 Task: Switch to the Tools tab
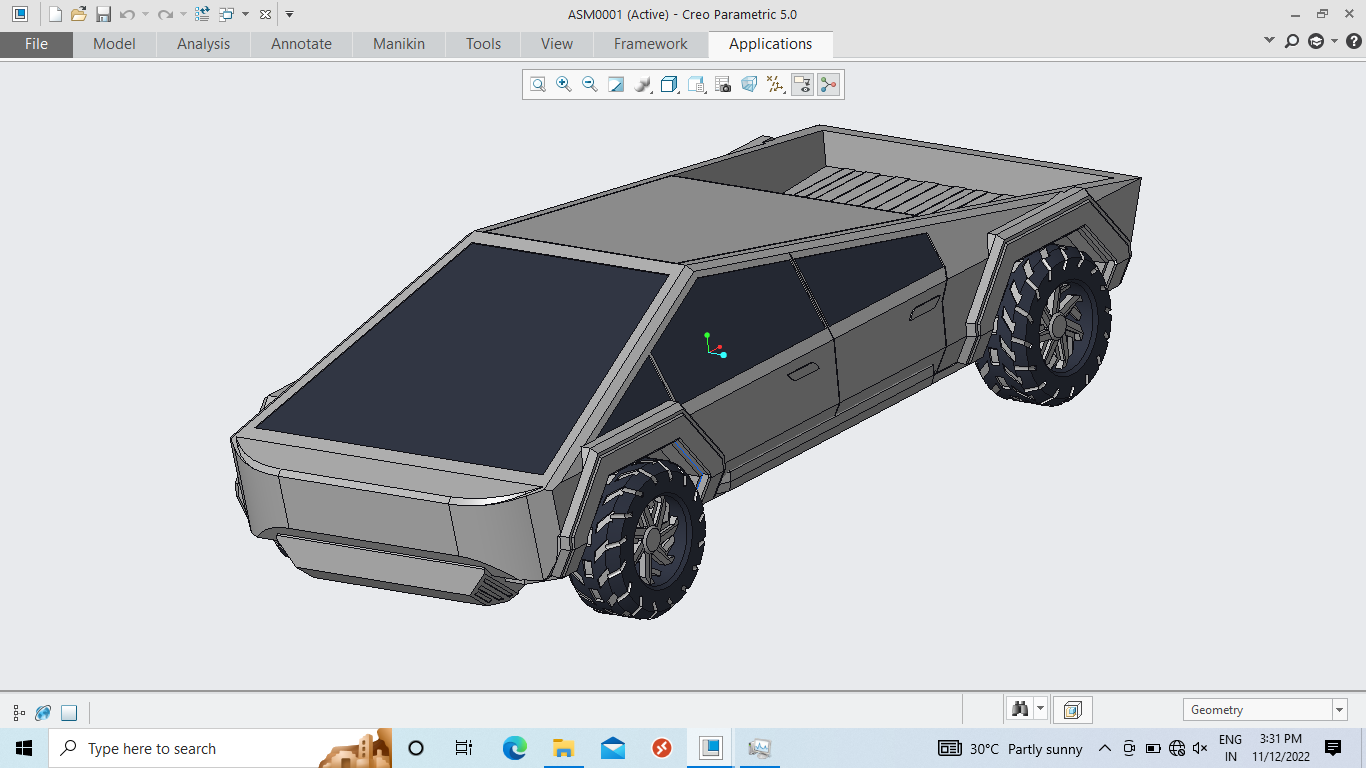[x=483, y=44]
